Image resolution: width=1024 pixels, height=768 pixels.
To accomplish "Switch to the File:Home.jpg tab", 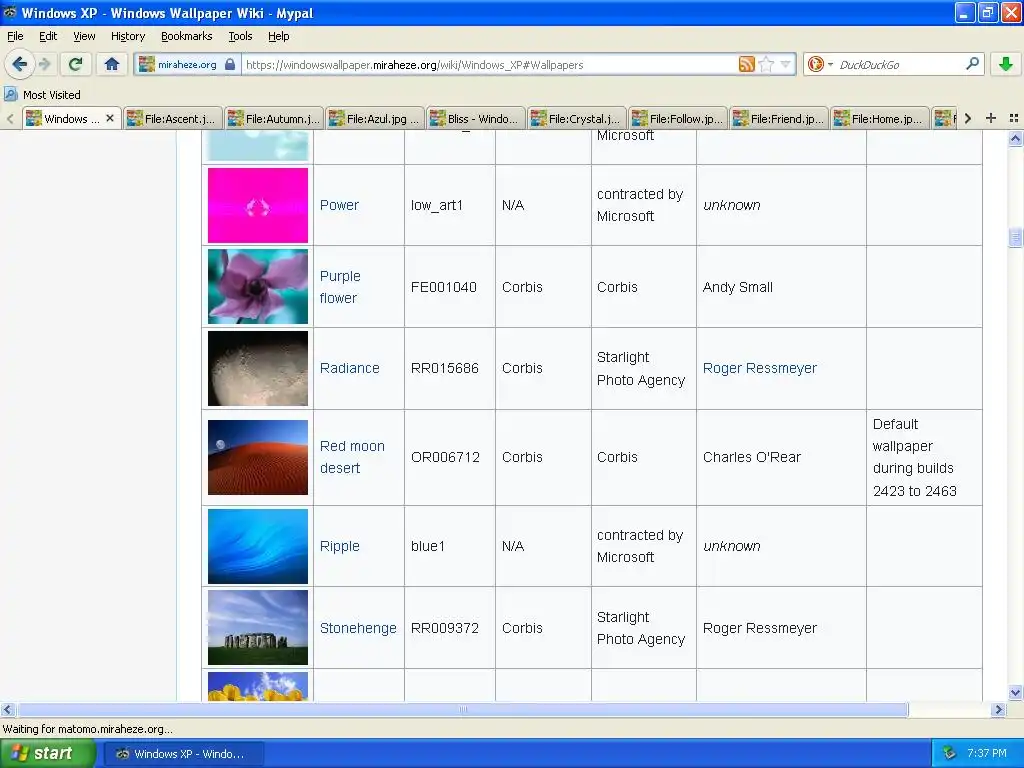I will (880, 118).
